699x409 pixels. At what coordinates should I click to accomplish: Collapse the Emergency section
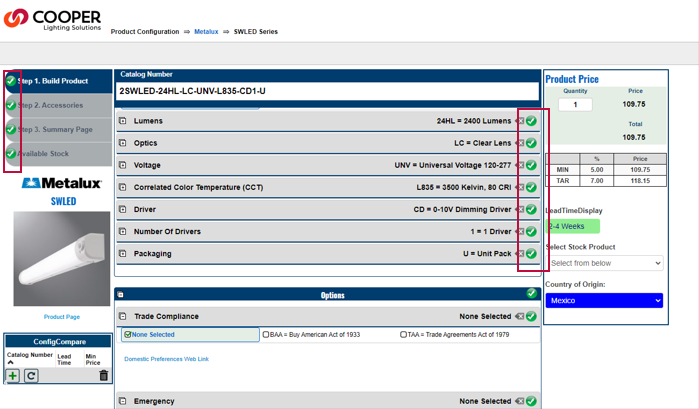(x=123, y=401)
